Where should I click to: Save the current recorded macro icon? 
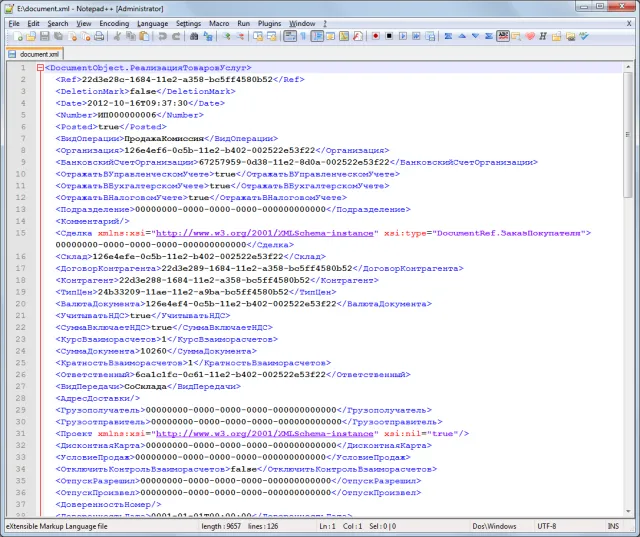click(x=430, y=36)
